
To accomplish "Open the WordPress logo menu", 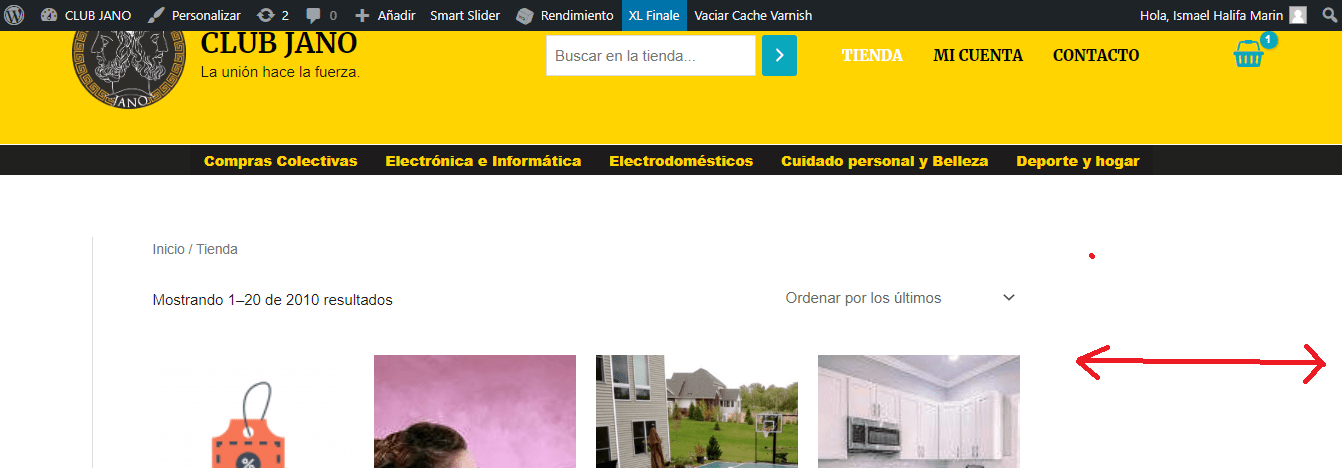I will [x=16, y=15].
